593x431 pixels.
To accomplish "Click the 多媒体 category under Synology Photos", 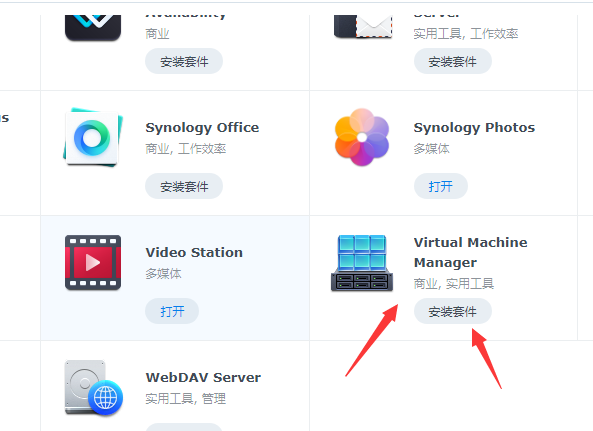I will pos(432,149).
